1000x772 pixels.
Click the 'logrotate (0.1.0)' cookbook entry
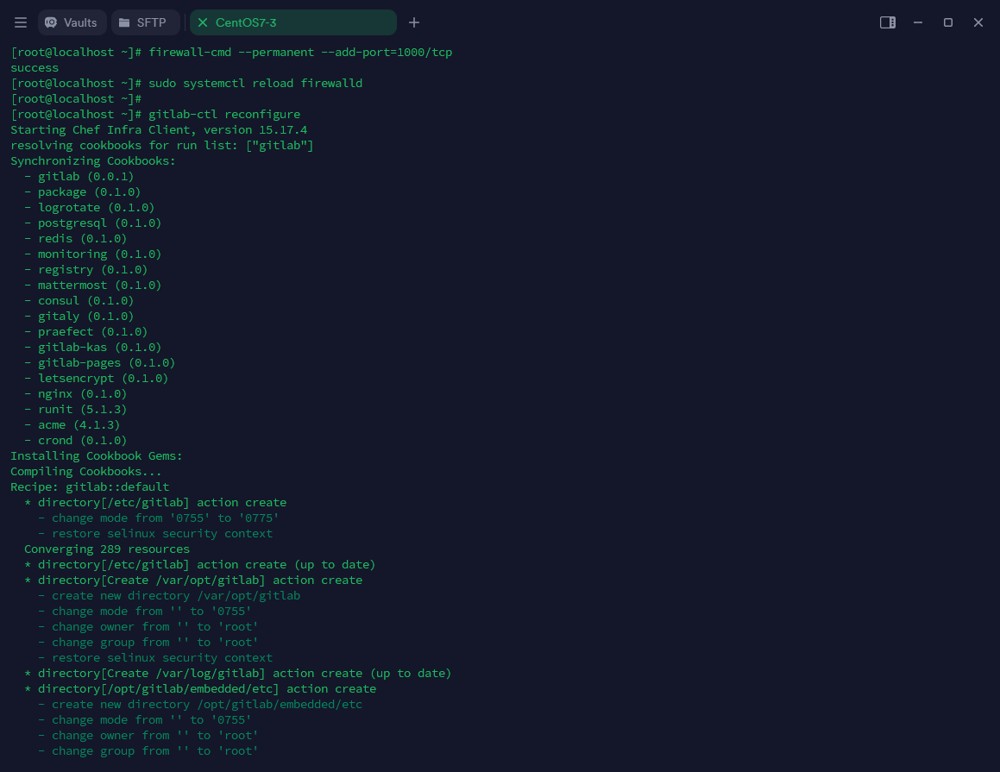96,207
